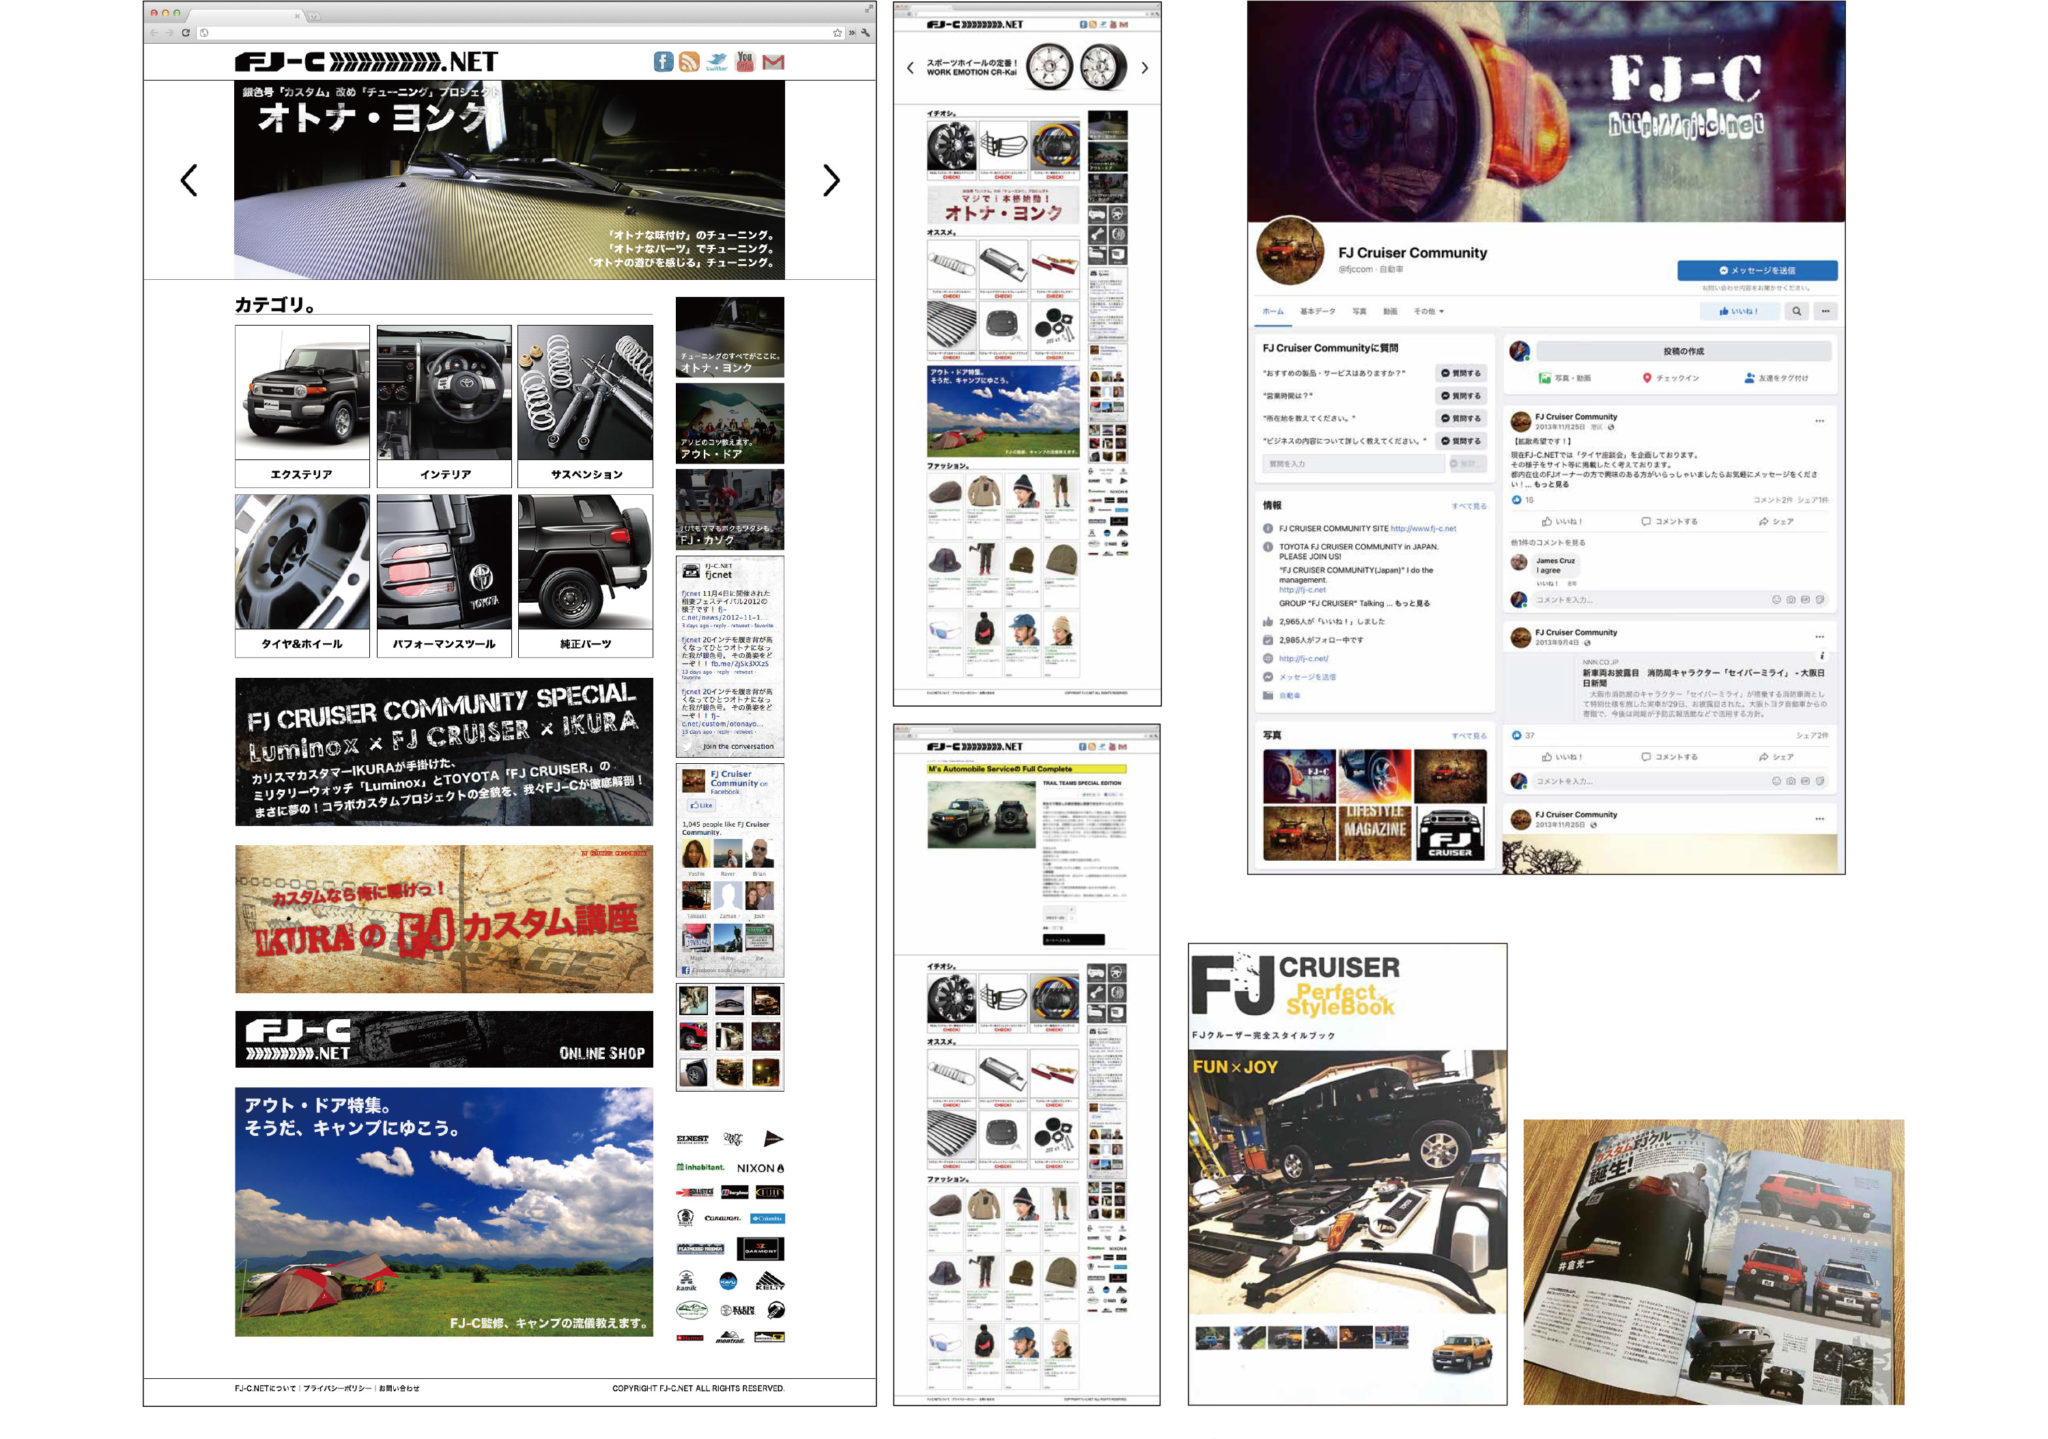
Task: Ask the first suggested question with 質問する
Action: tap(1461, 373)
